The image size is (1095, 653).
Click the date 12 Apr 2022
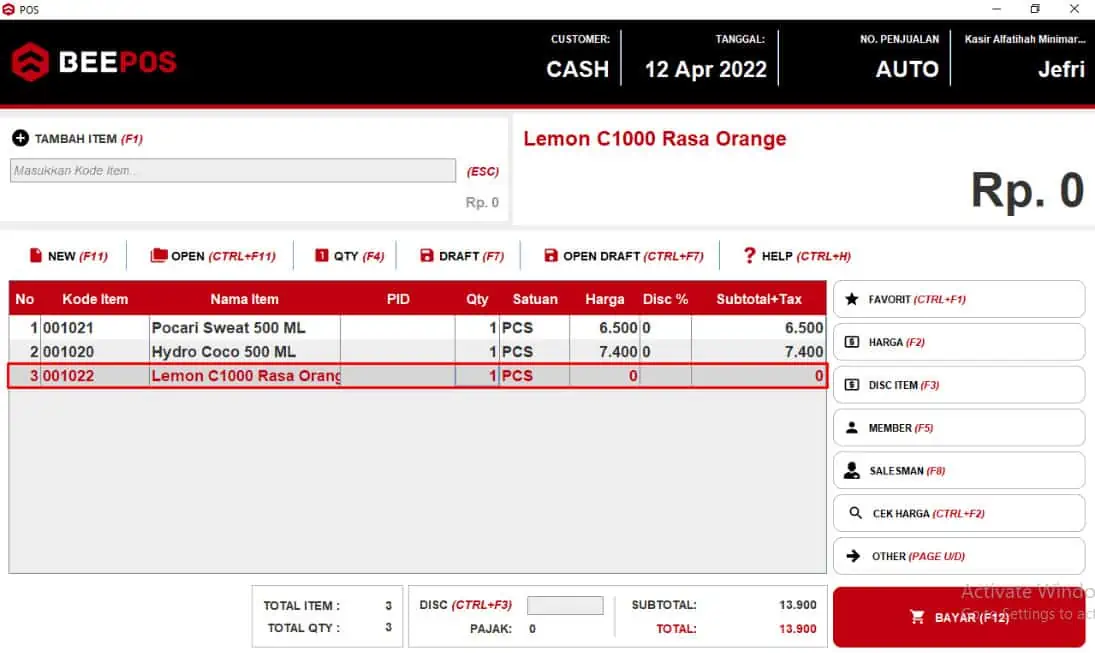(705, 69)
